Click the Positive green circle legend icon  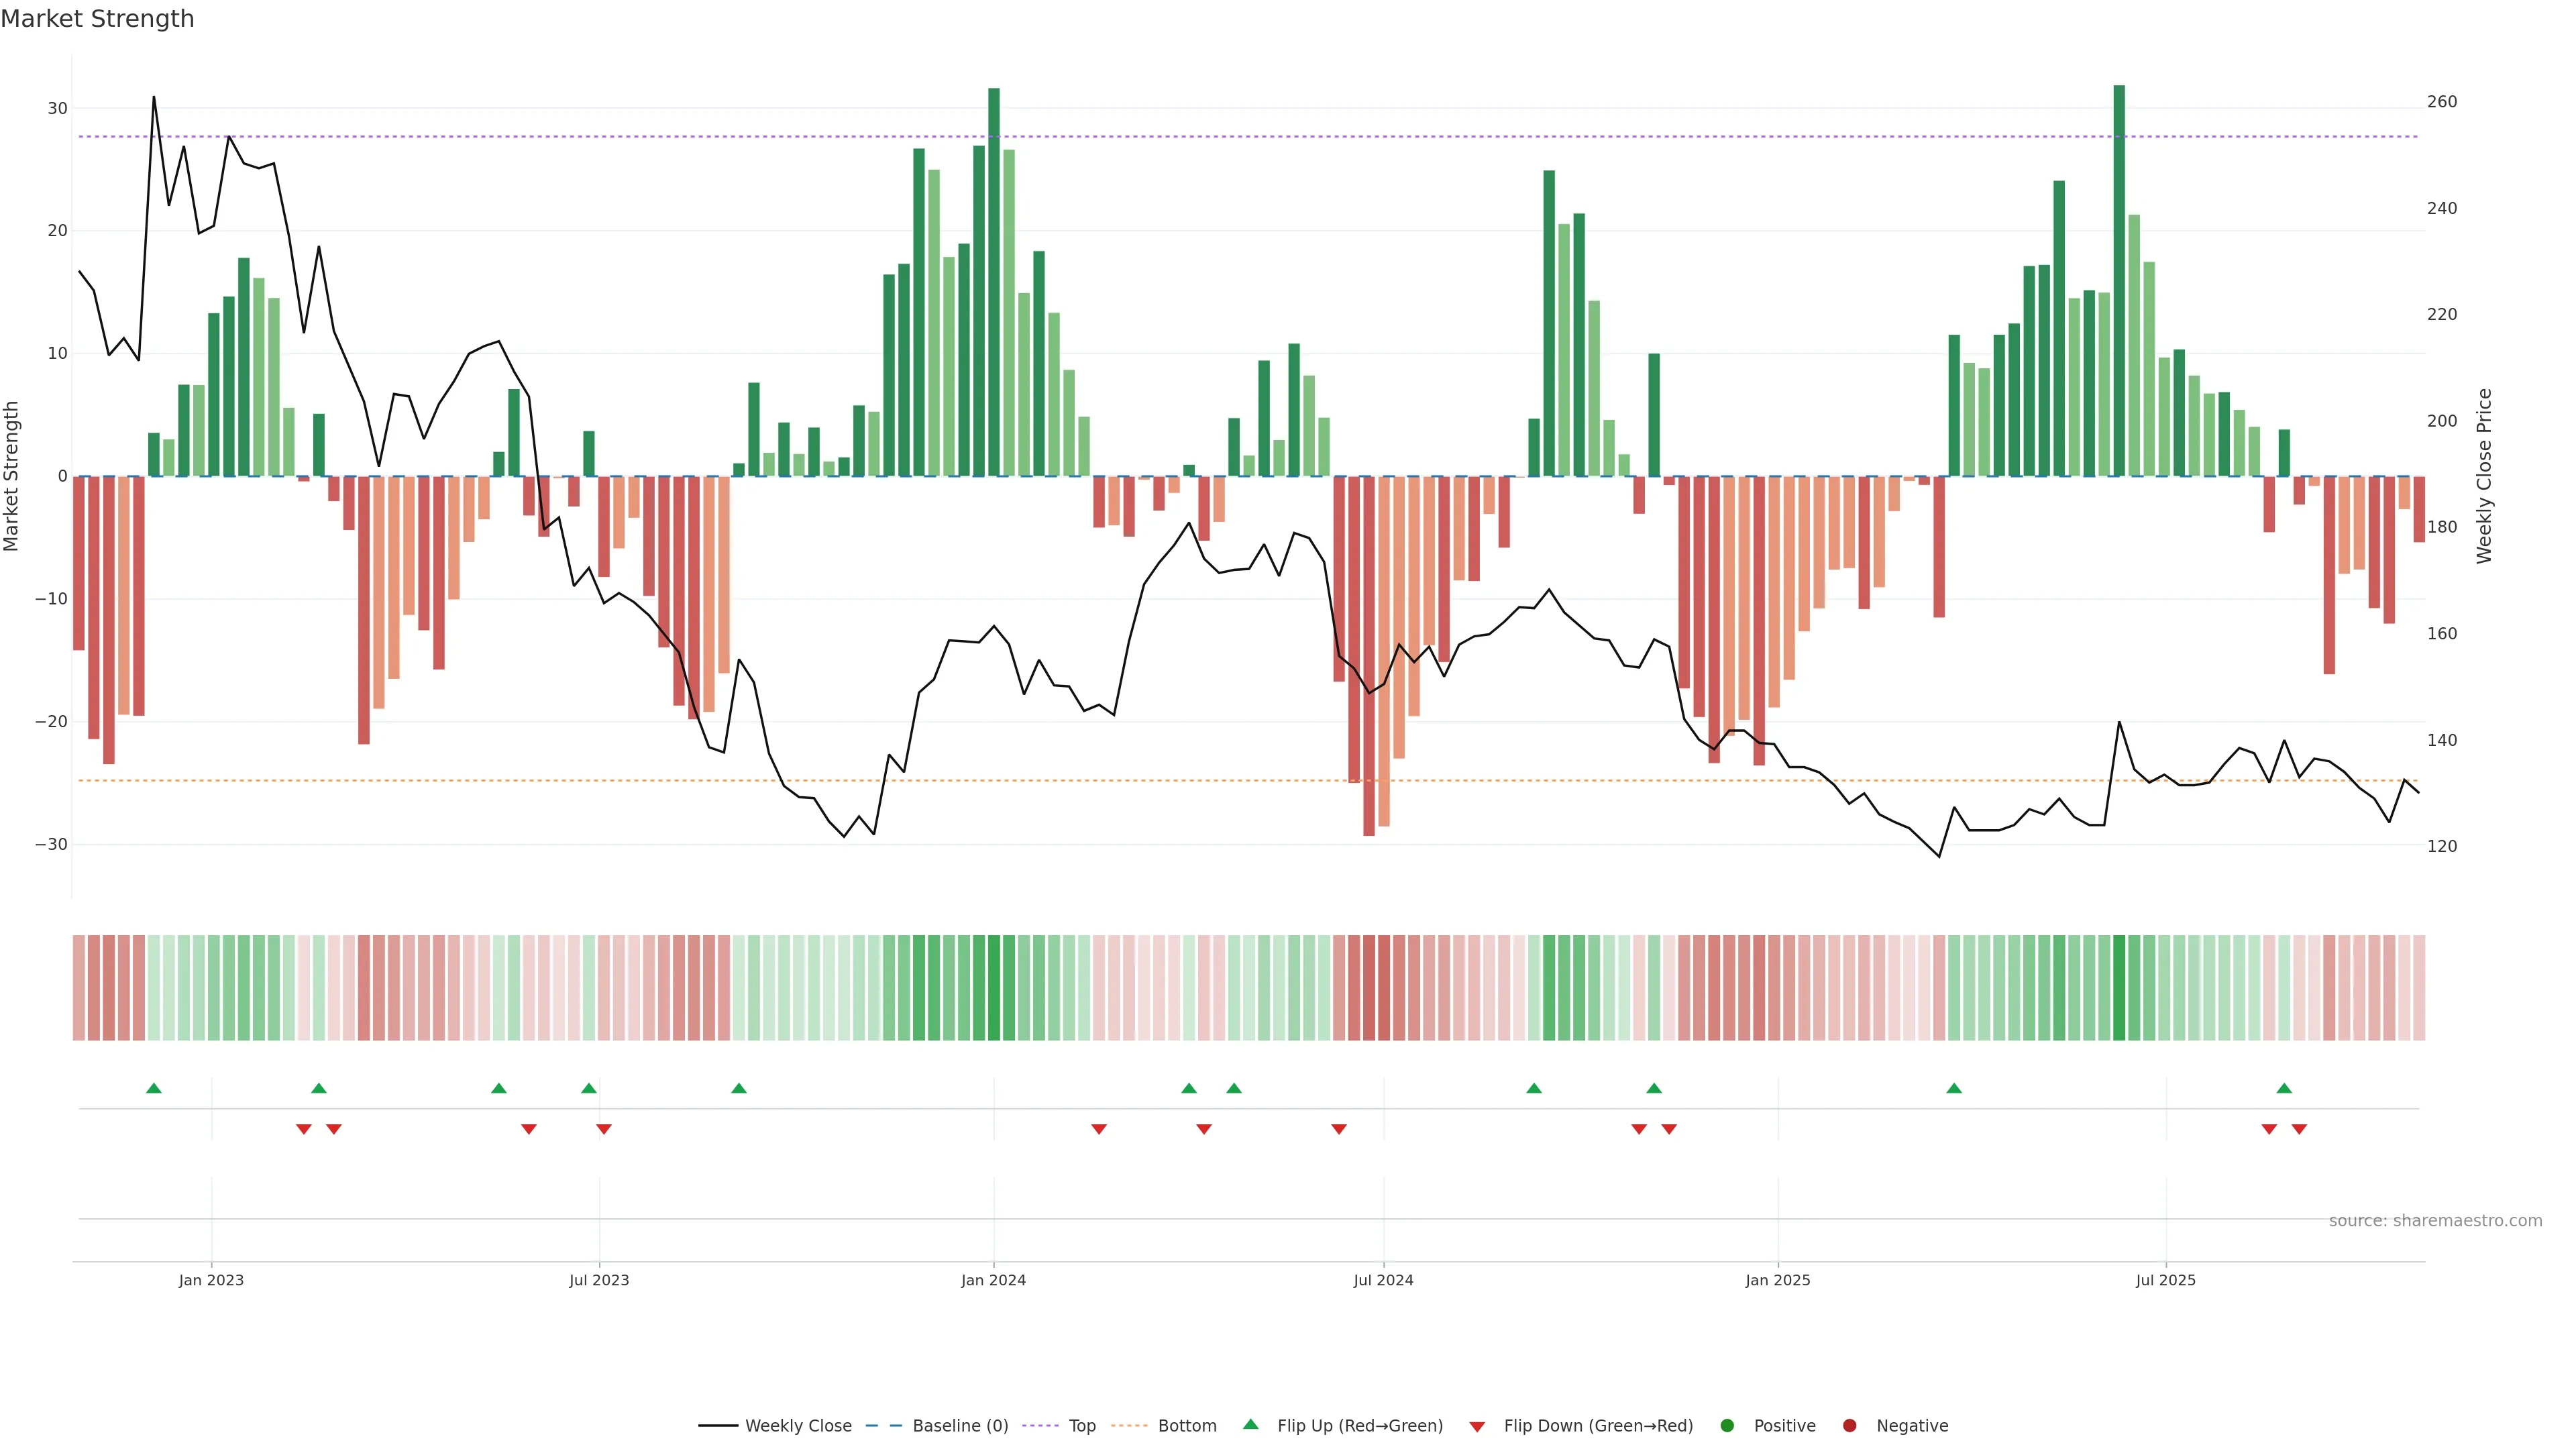tap(1727, 1426)
